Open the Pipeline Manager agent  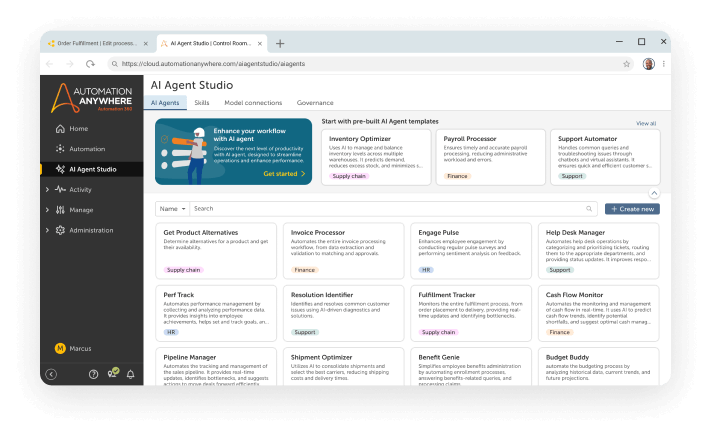tap(216, 367)
